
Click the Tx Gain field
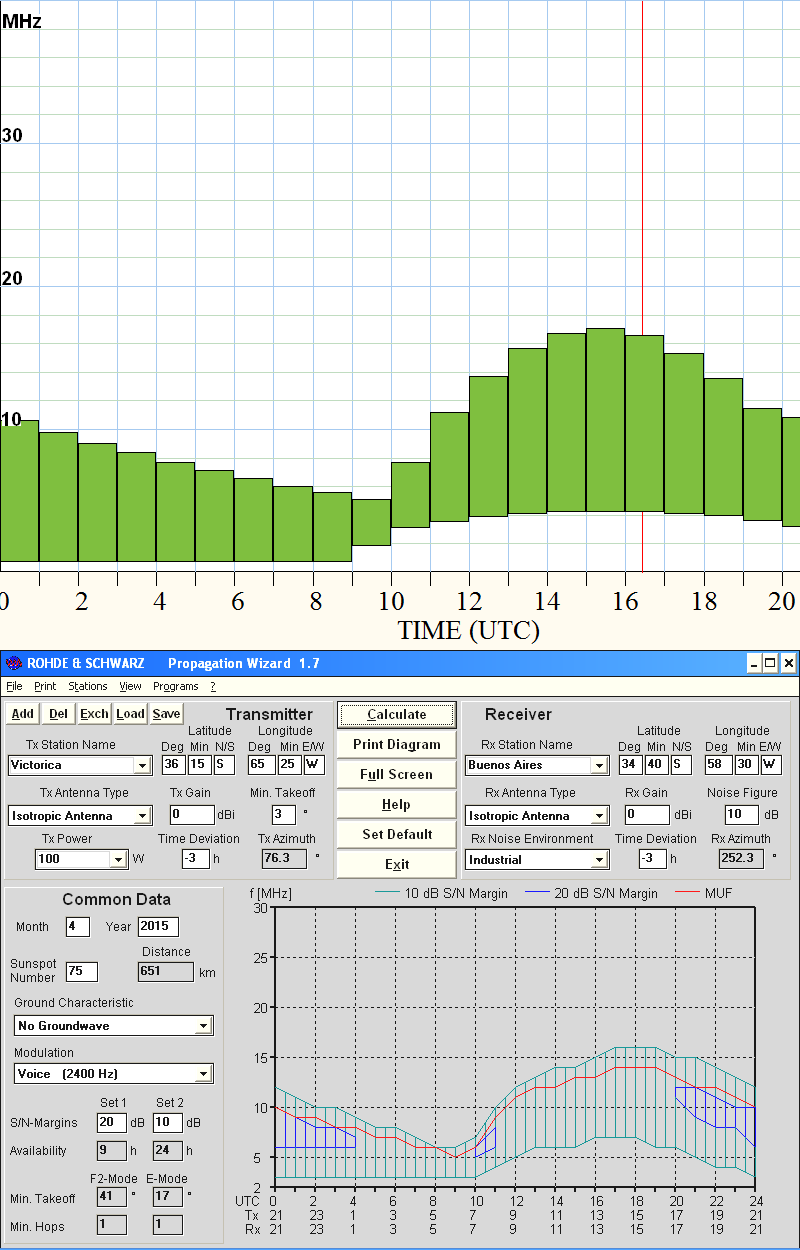pos(192,815)
